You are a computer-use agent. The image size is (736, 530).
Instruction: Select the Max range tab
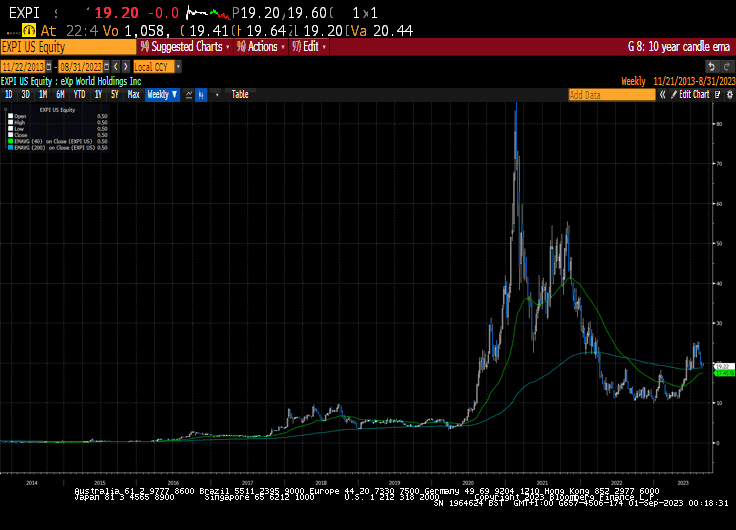(x=133, y=94)
